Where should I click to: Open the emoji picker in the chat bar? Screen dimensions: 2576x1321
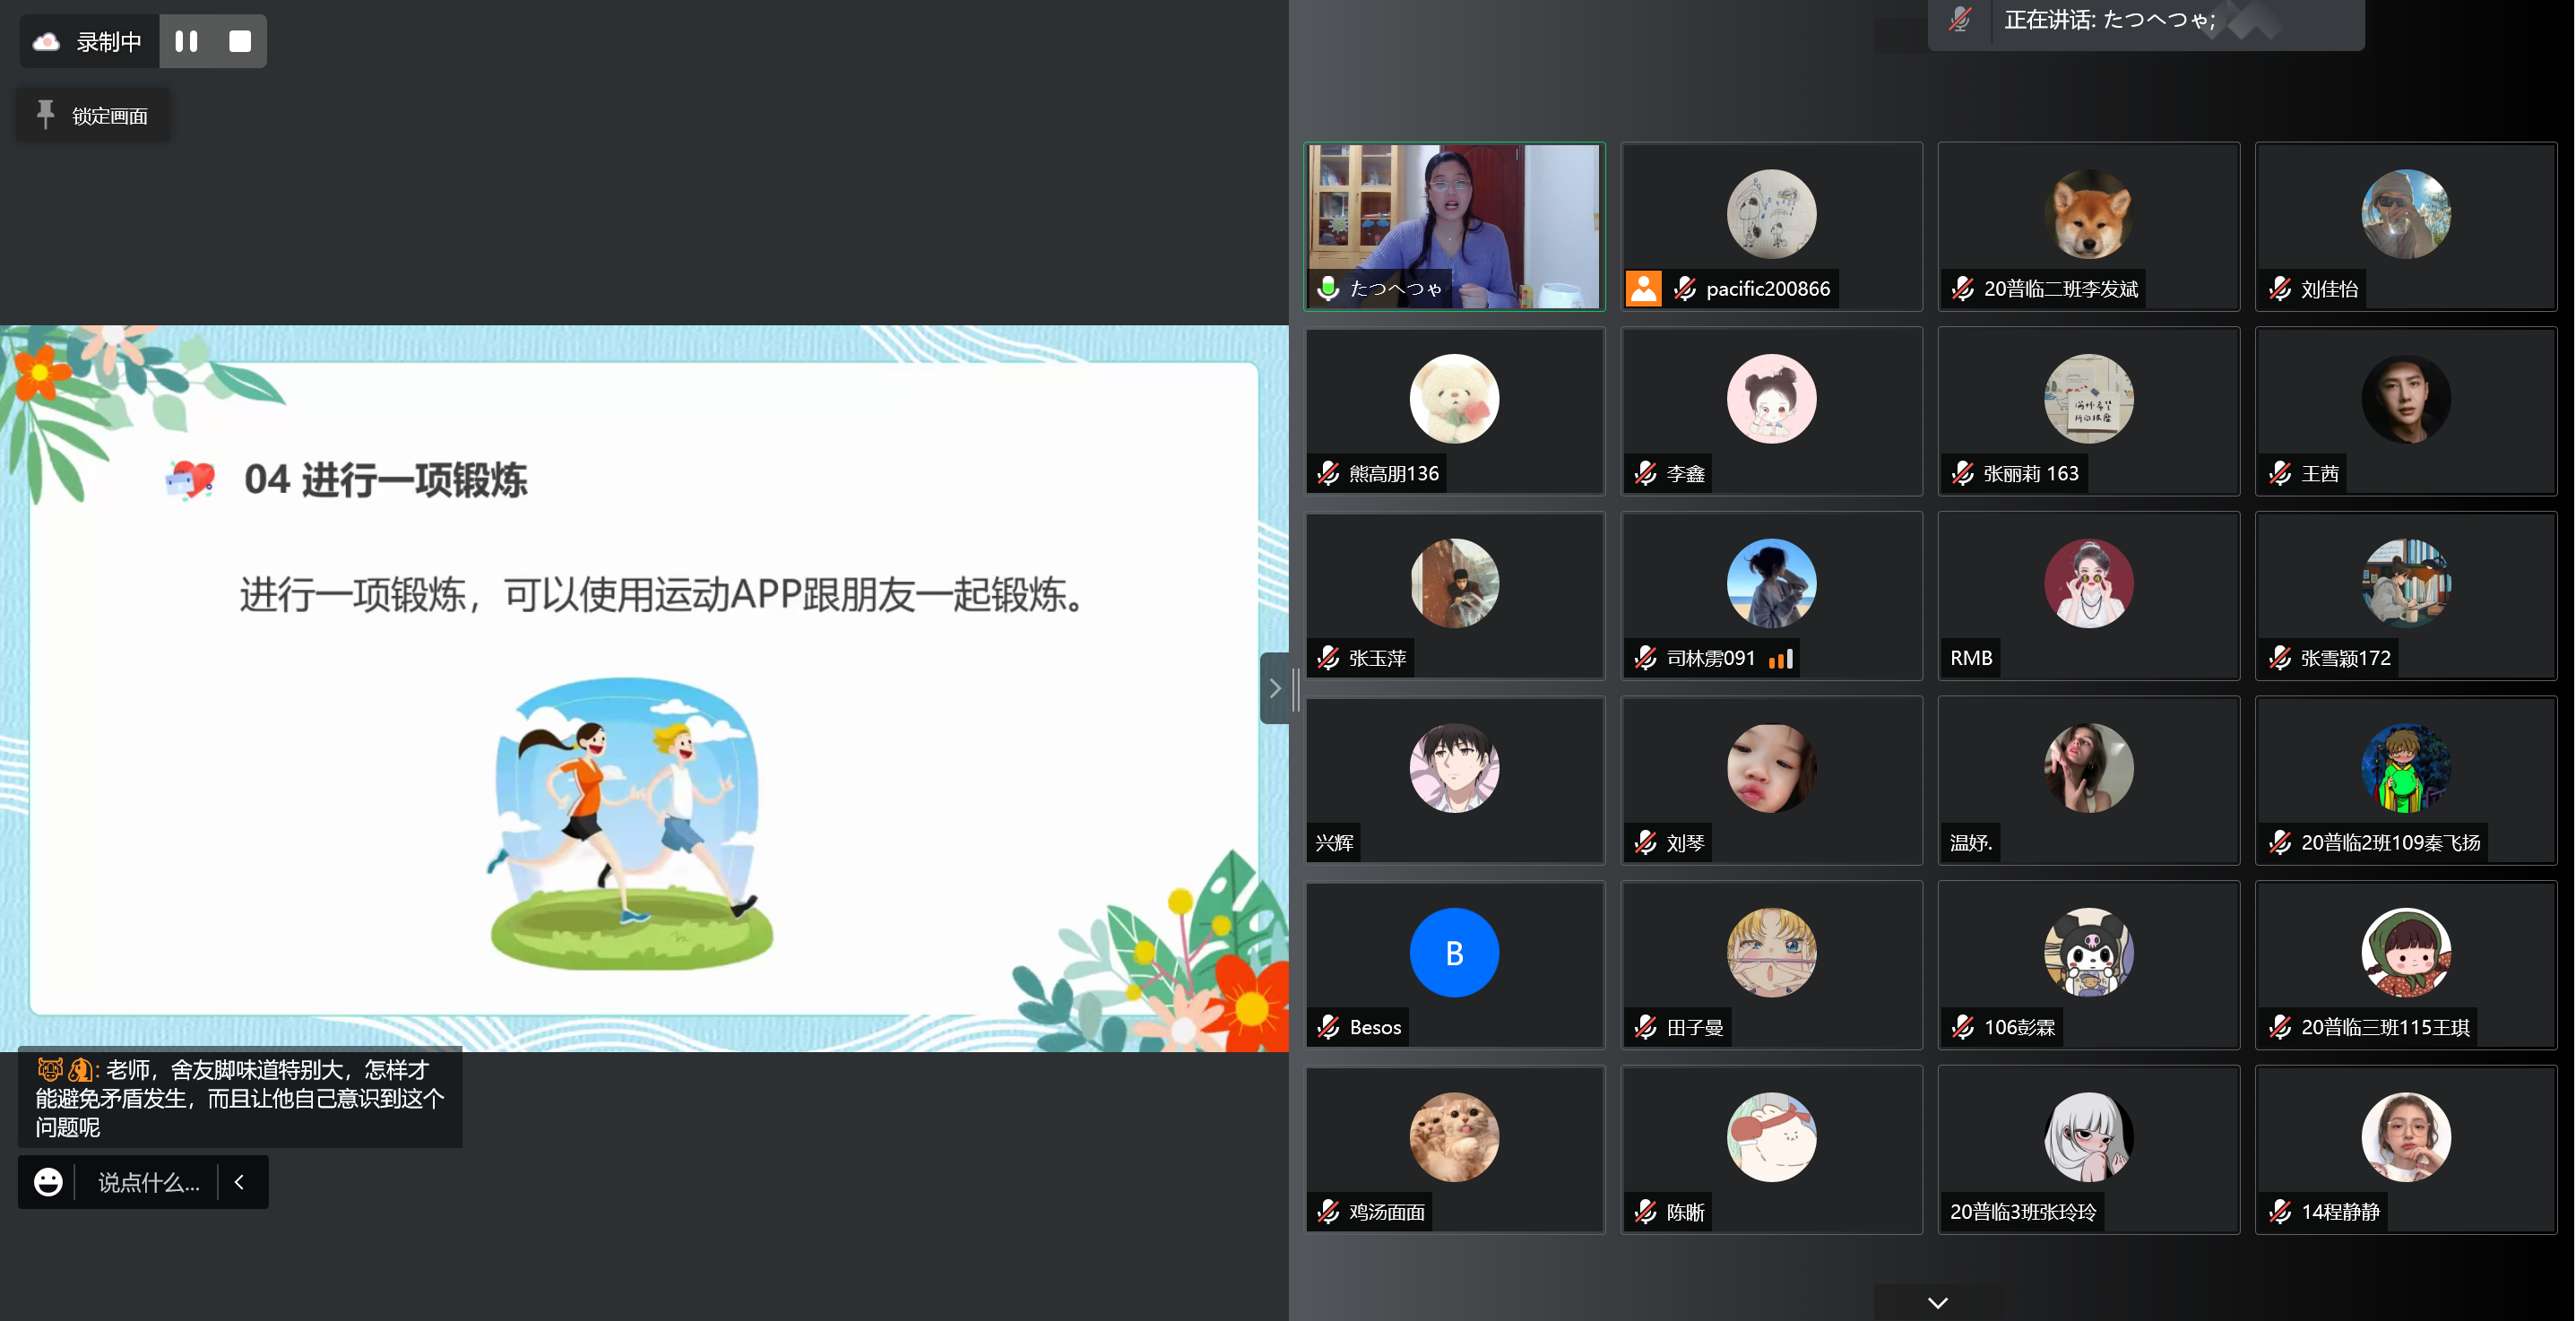click(x=48, y=1182)
